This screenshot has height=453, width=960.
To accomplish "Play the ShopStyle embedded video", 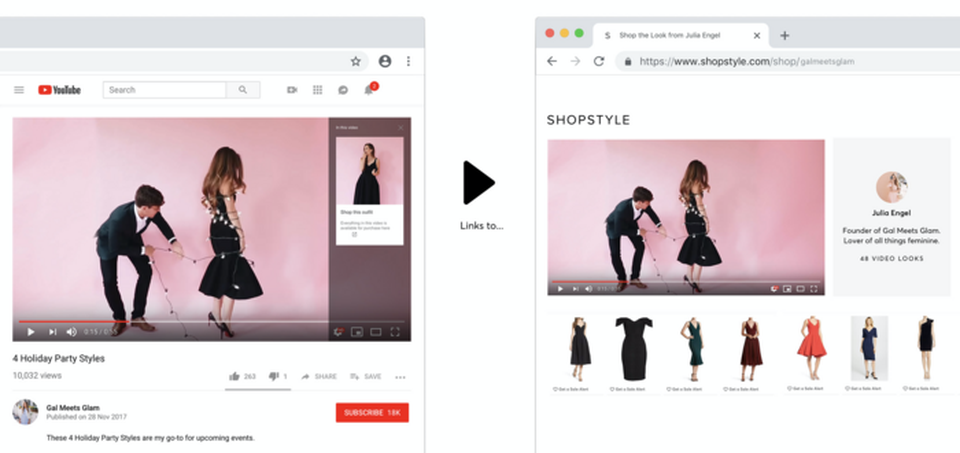I will click(560, 288).
